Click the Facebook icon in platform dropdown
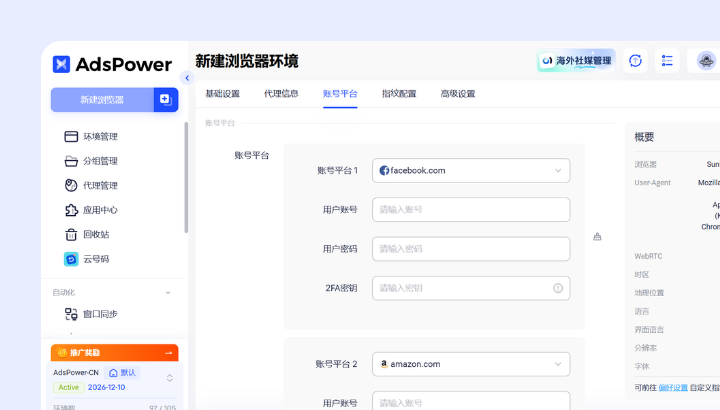 coord(384,171)
